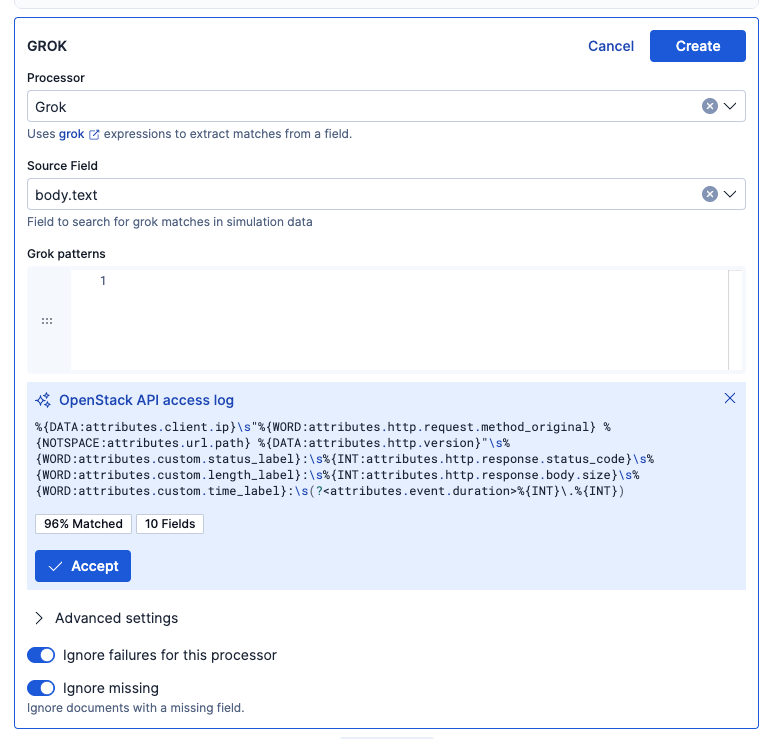Clear the Processor field selection

[709, 106]
